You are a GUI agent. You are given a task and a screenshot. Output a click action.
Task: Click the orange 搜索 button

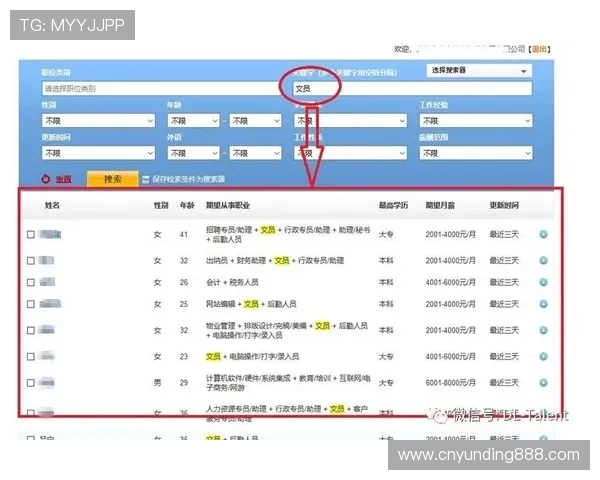click(112, 179)
